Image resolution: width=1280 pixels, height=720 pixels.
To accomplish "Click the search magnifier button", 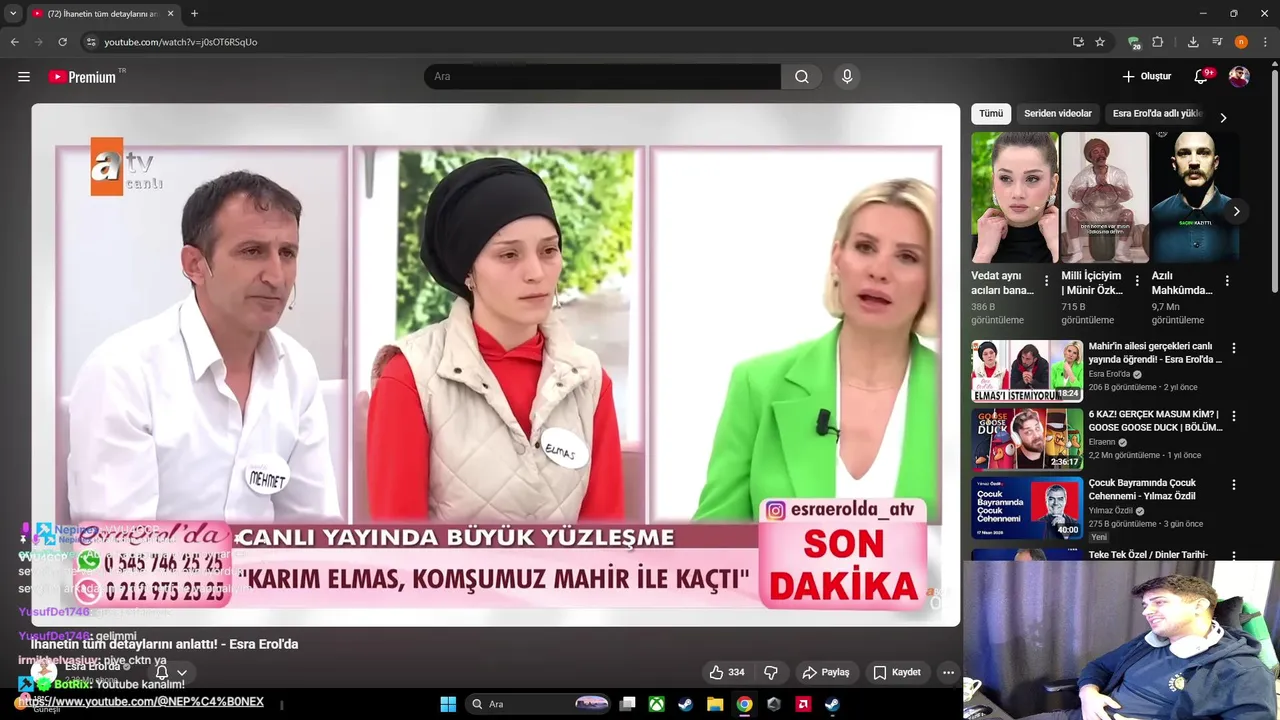I will coord(802,77).
